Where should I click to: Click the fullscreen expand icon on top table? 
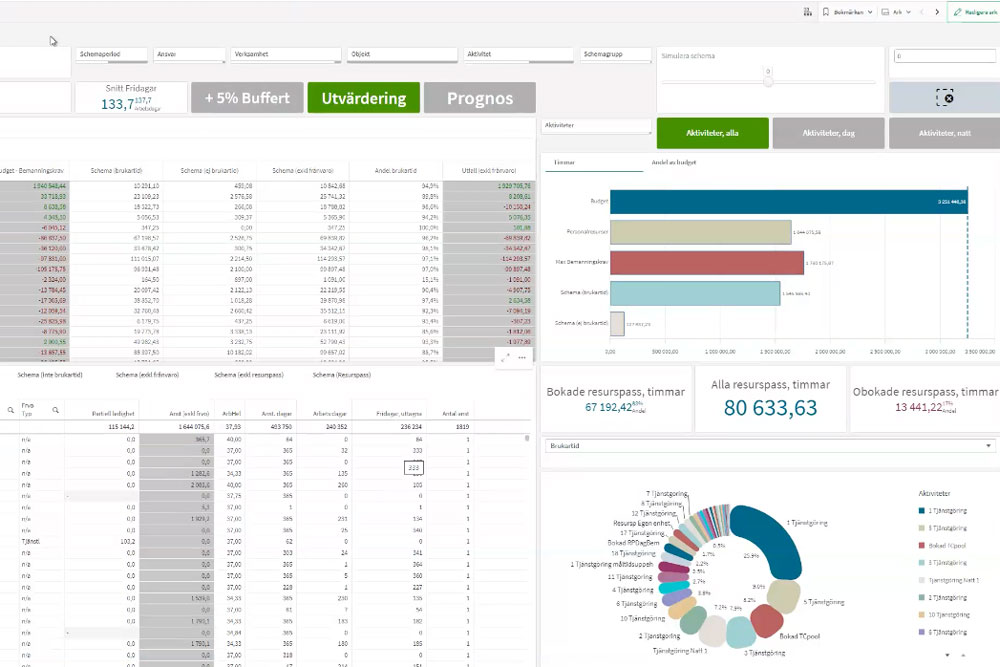[x=505, y=358]
